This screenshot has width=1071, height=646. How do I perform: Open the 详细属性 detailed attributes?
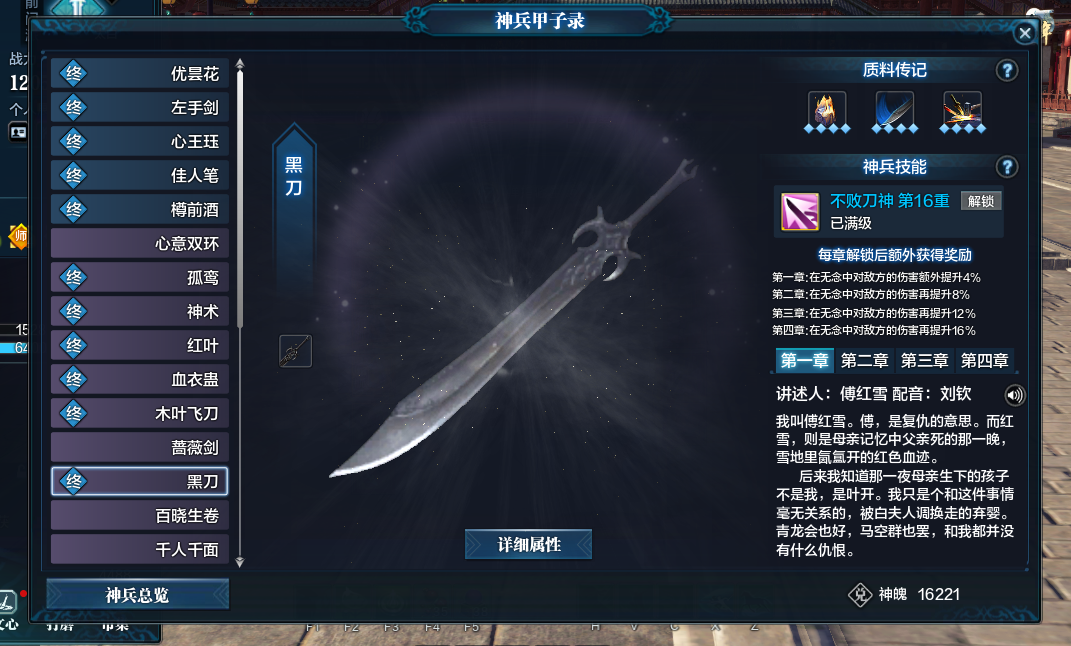tap(529, 544)
